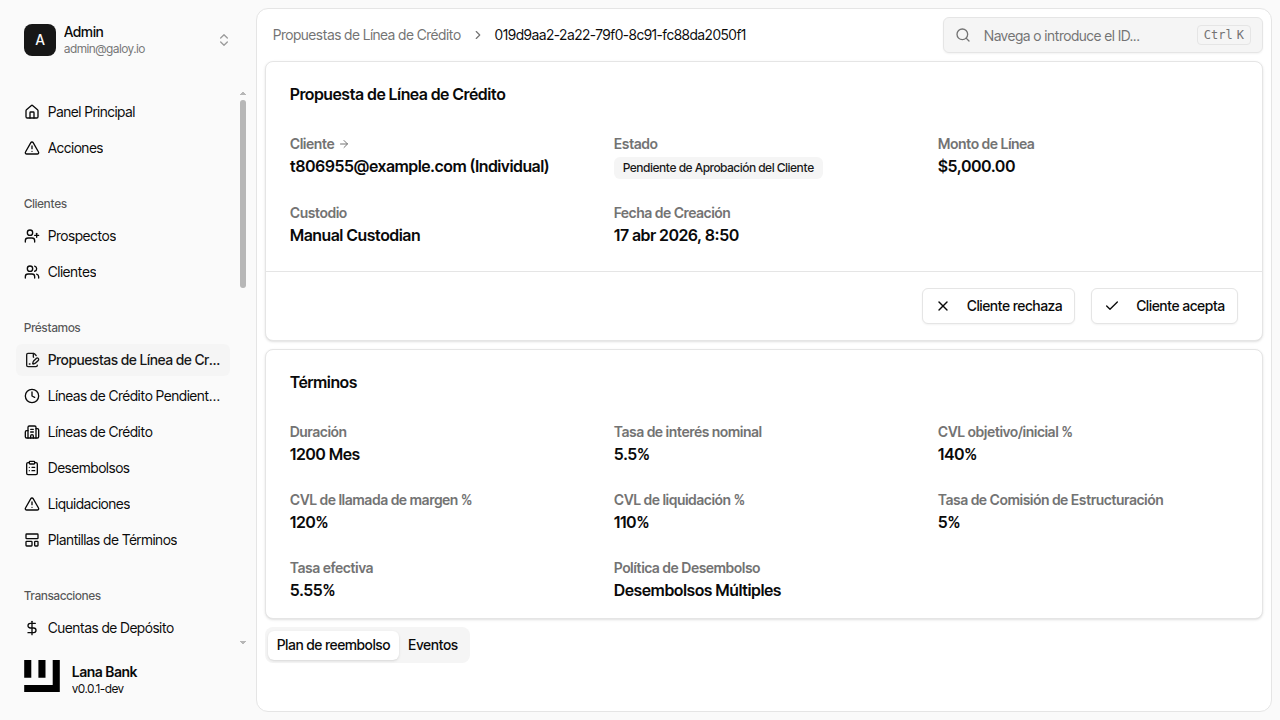Select the Plan de reembolso tab

click(333, 645)
